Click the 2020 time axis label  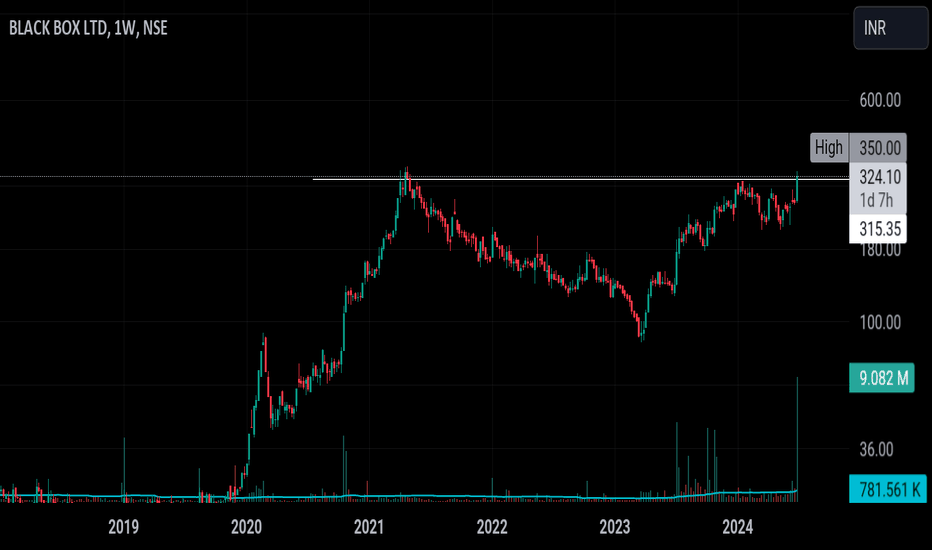pyautogui.click(x=246, y=527)
